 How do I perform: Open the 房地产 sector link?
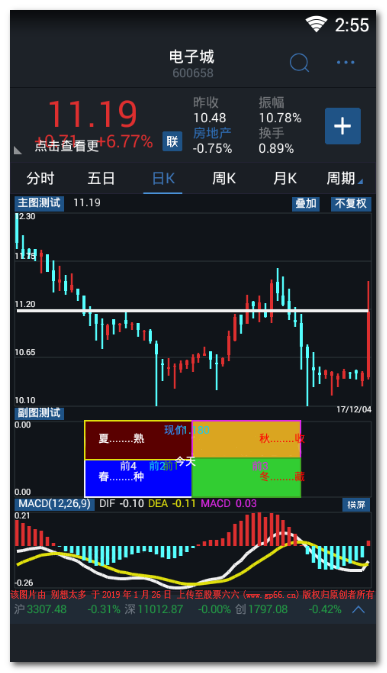click(212, 133)
